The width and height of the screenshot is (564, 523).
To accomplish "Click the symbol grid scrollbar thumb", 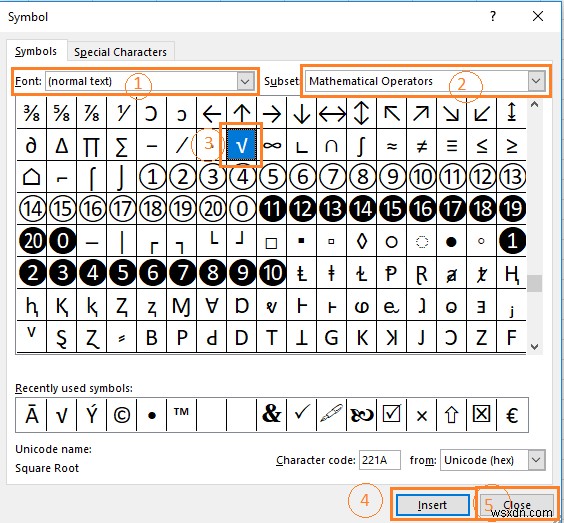I will click(x=535, y=283).
